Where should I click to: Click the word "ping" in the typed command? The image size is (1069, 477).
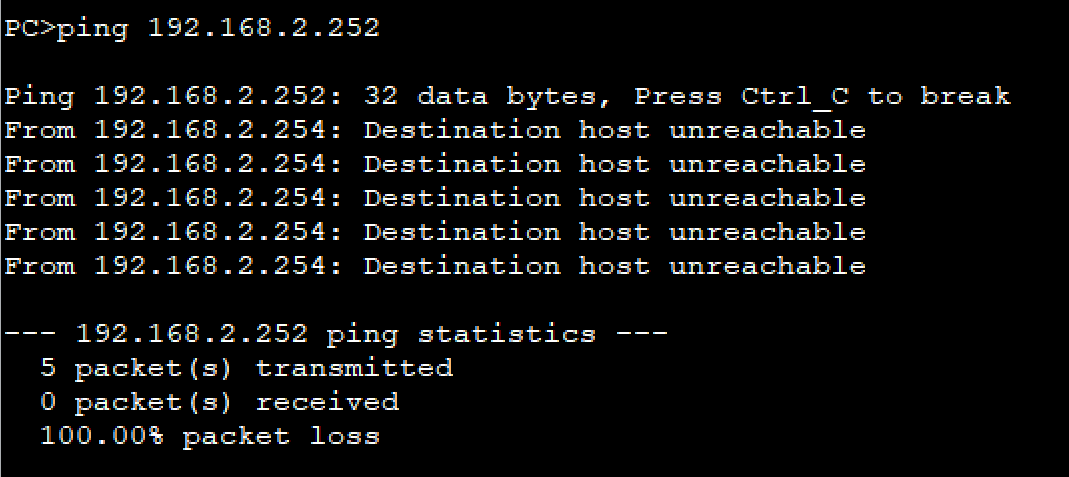(93, 28)
